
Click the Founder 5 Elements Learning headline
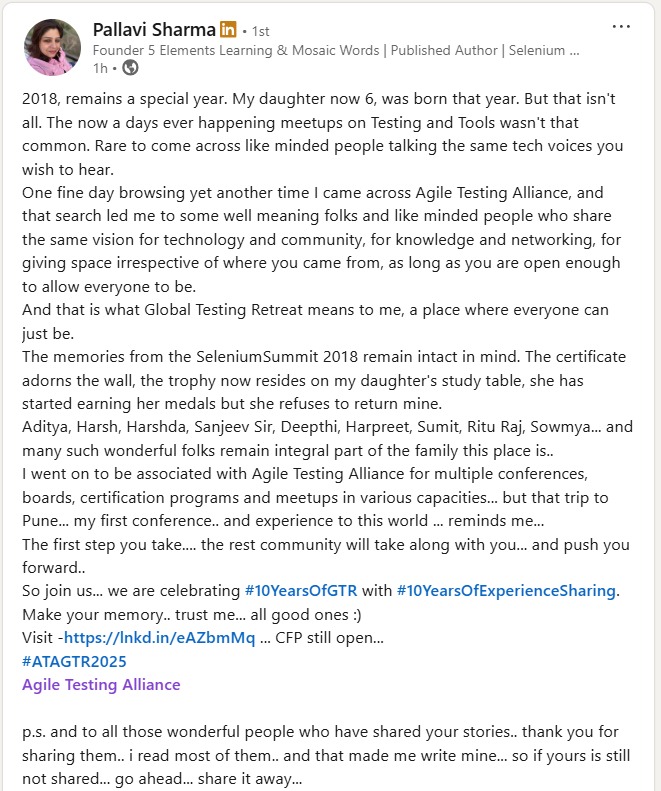coord(335,50)
